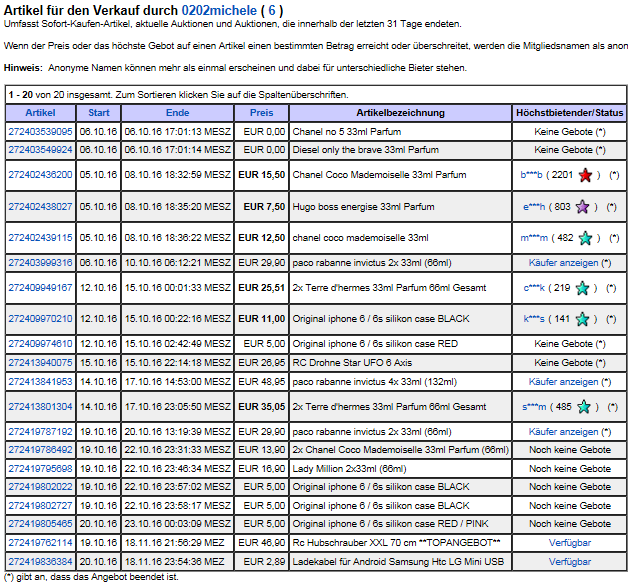This screenshot has width=628, height=585.
Task: Sort table by Ende column
Action: tap(177, 113)
